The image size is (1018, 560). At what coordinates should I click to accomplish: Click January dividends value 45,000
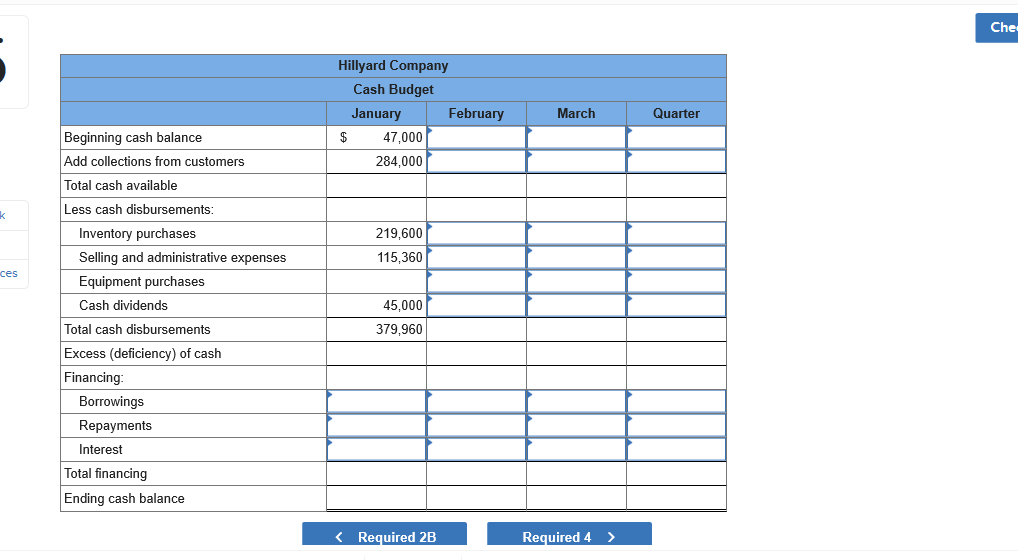point(403,306)
